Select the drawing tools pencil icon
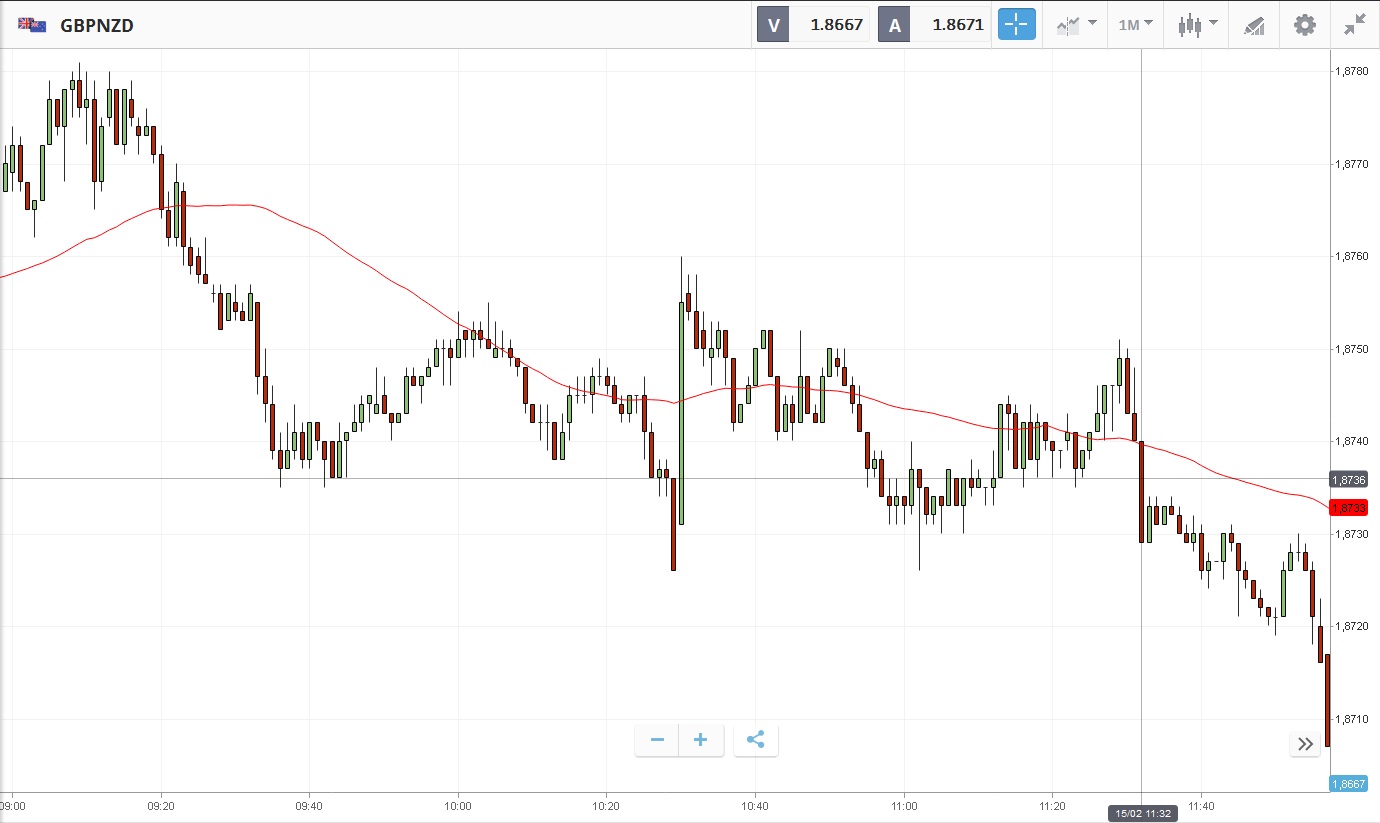 coord(1254,25)
